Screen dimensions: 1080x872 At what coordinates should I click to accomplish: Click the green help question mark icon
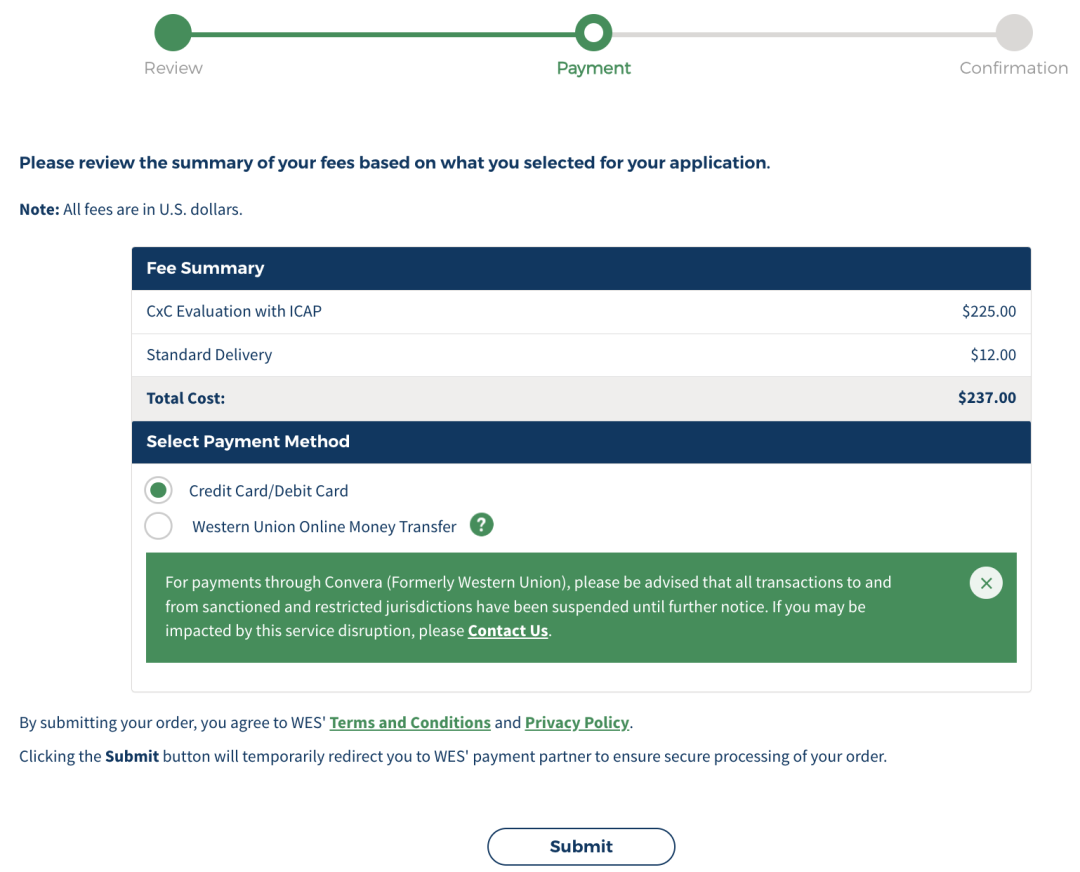(x=481, y=525)
